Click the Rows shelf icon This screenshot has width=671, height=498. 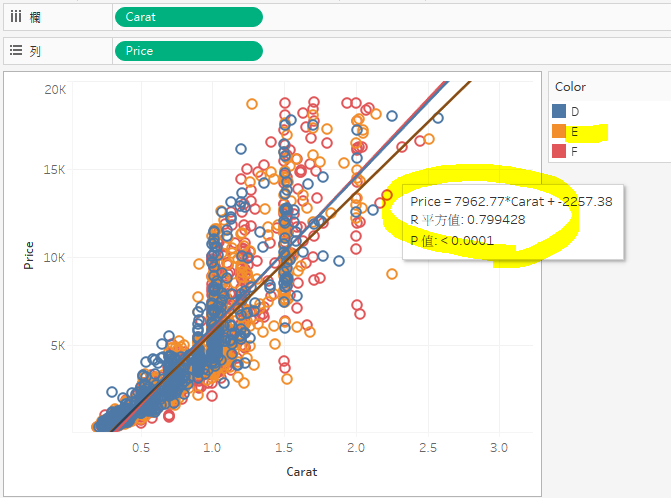(x=16, y=50)
